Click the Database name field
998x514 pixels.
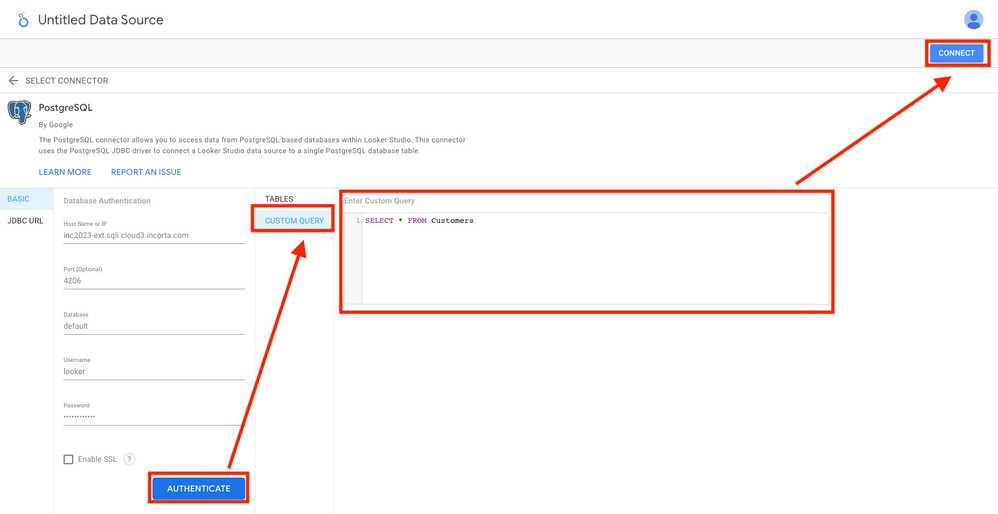(153, 326)
